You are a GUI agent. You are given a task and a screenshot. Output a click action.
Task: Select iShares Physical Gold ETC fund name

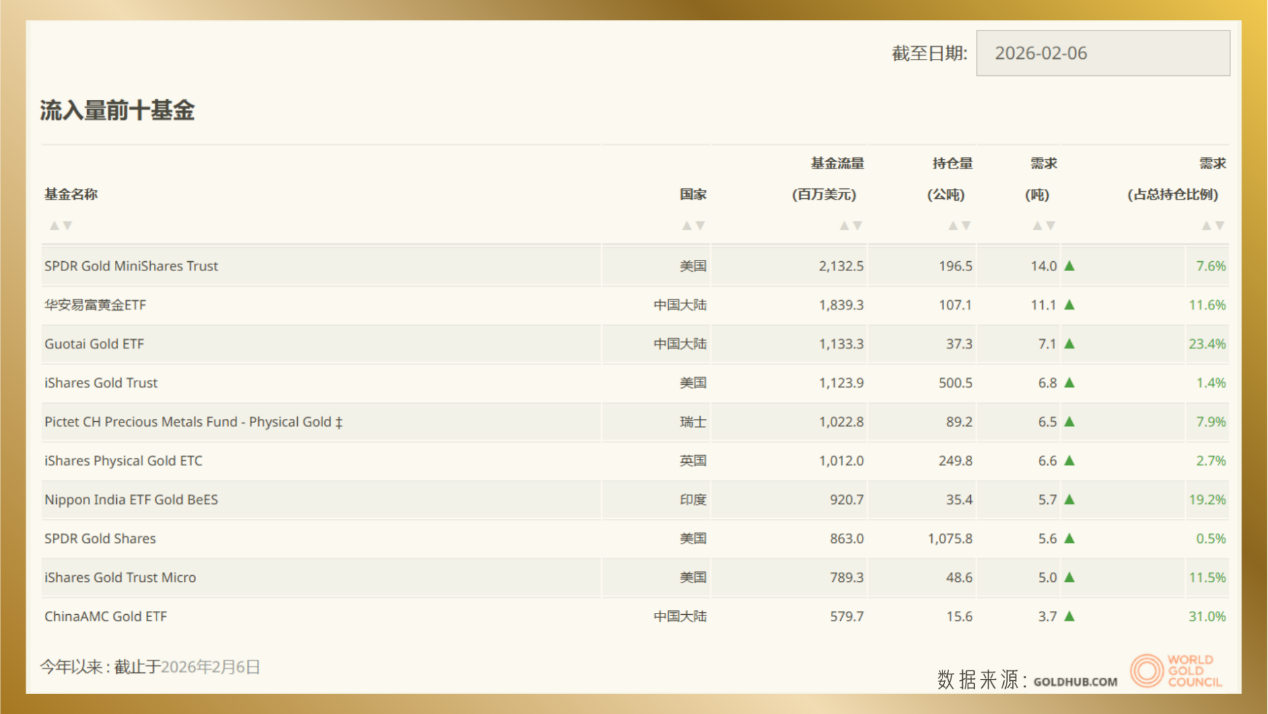pos(123,461)
